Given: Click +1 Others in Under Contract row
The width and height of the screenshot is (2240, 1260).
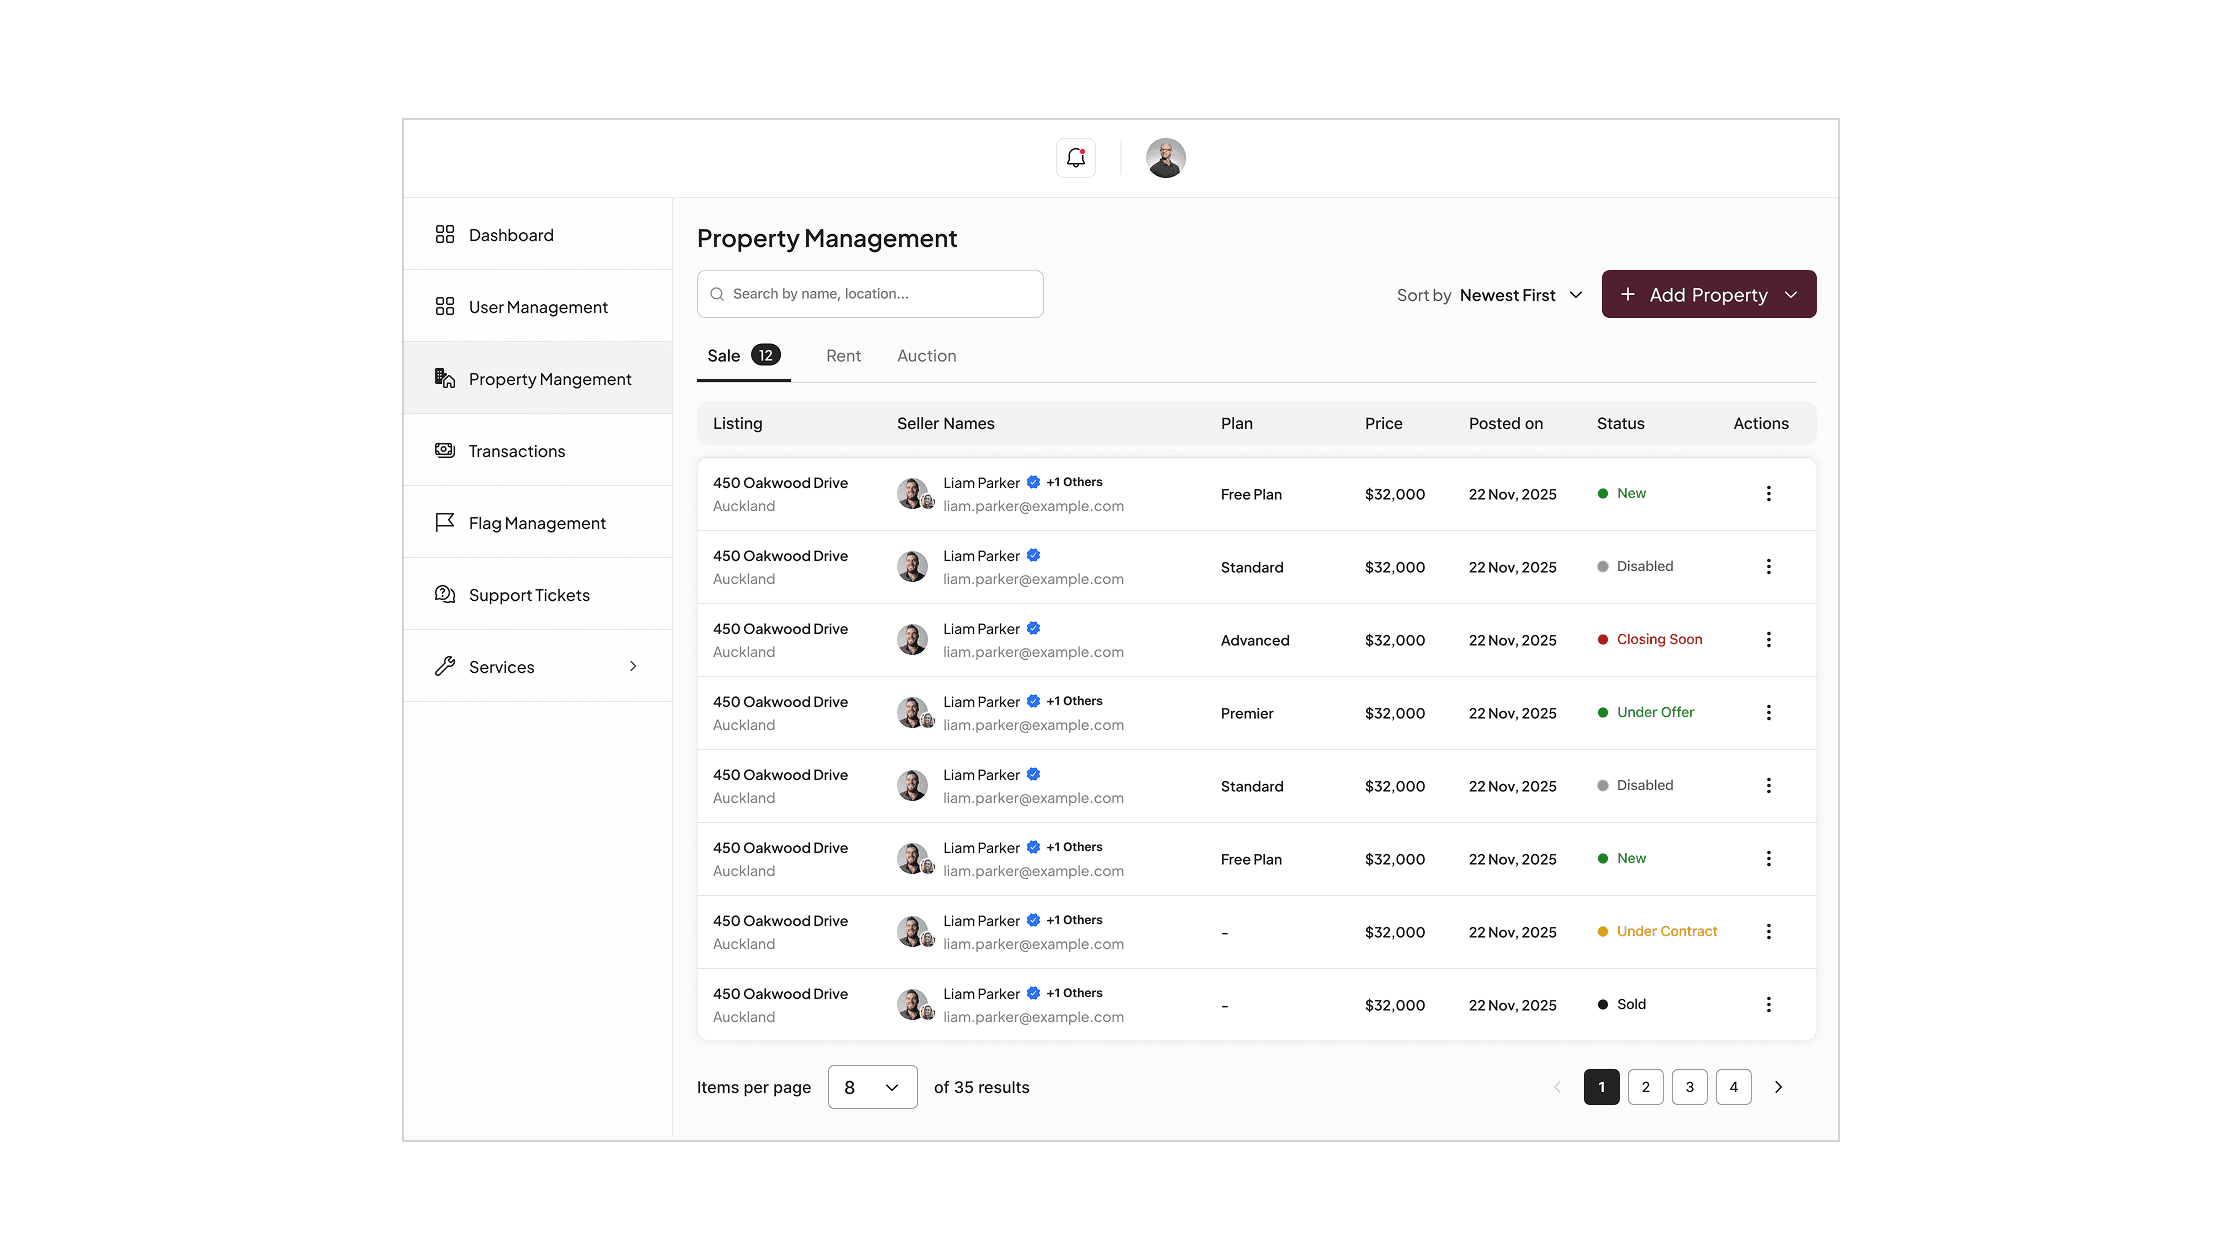Looking at the screenshot, I should (x=1074, y=920).
